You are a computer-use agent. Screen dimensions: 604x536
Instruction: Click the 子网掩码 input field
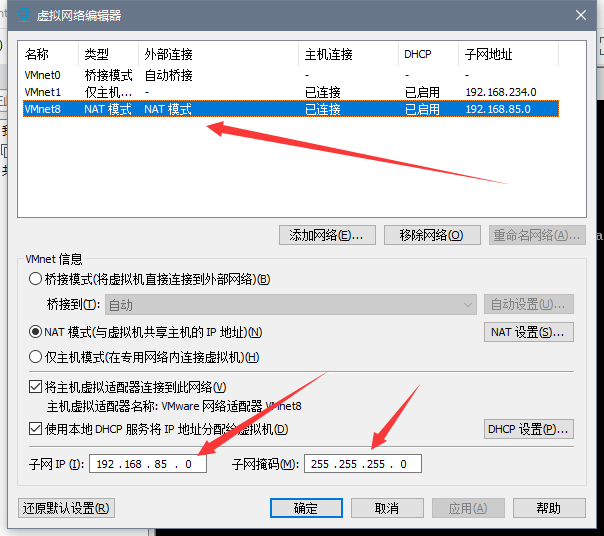[363, 464]
